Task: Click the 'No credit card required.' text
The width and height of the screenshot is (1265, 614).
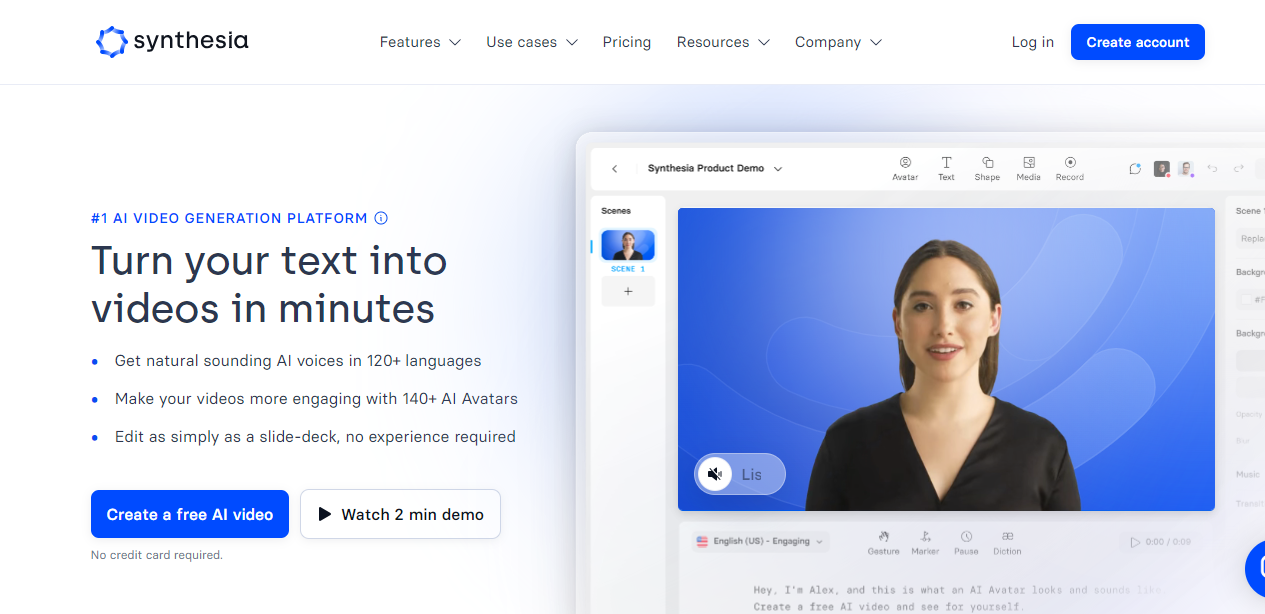Action: tap(157, 555)
